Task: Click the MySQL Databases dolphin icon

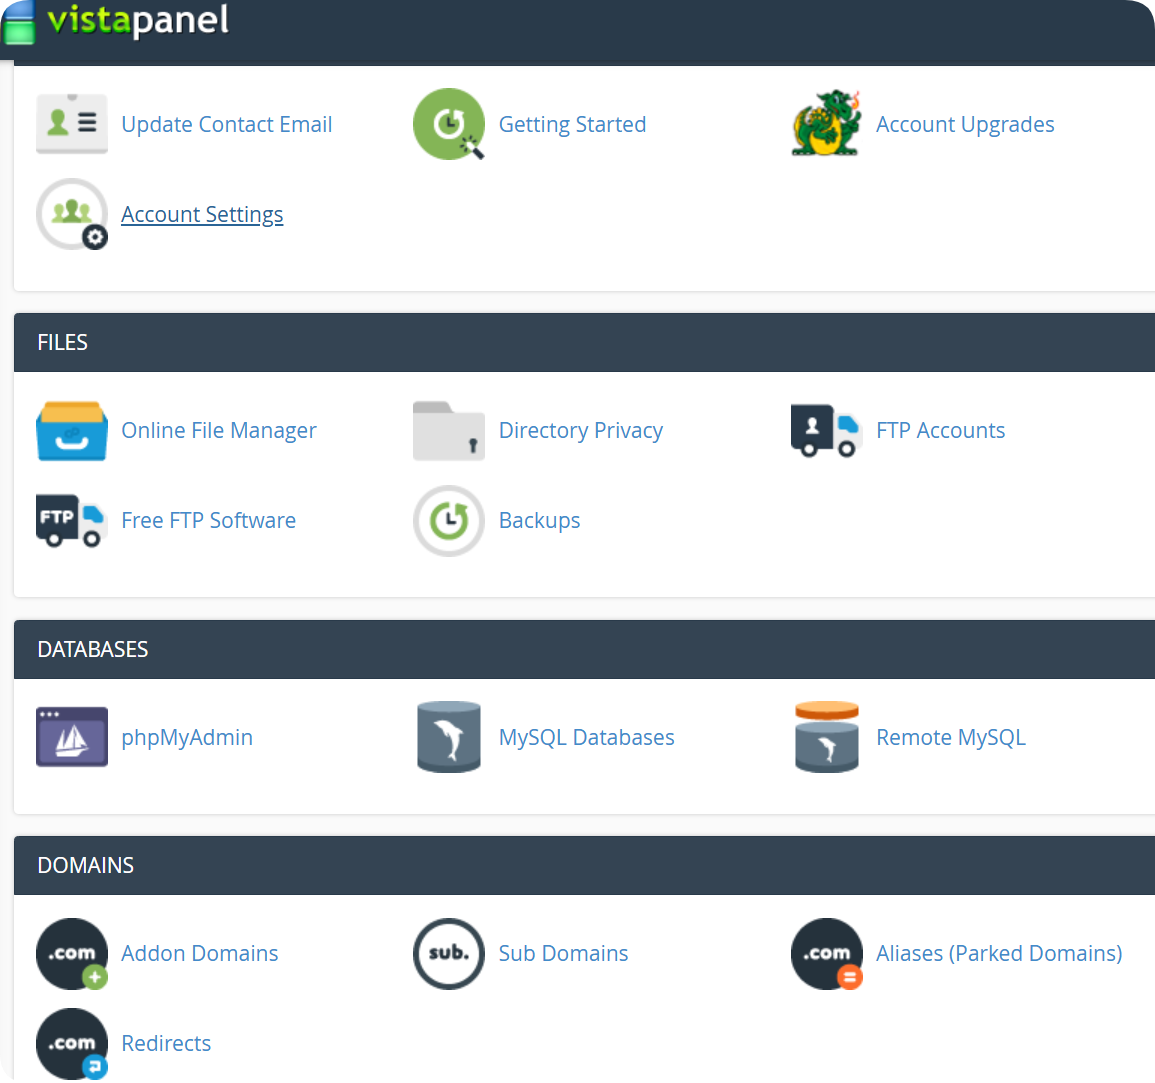Action: pyautogui.click(x=449, y=738)
